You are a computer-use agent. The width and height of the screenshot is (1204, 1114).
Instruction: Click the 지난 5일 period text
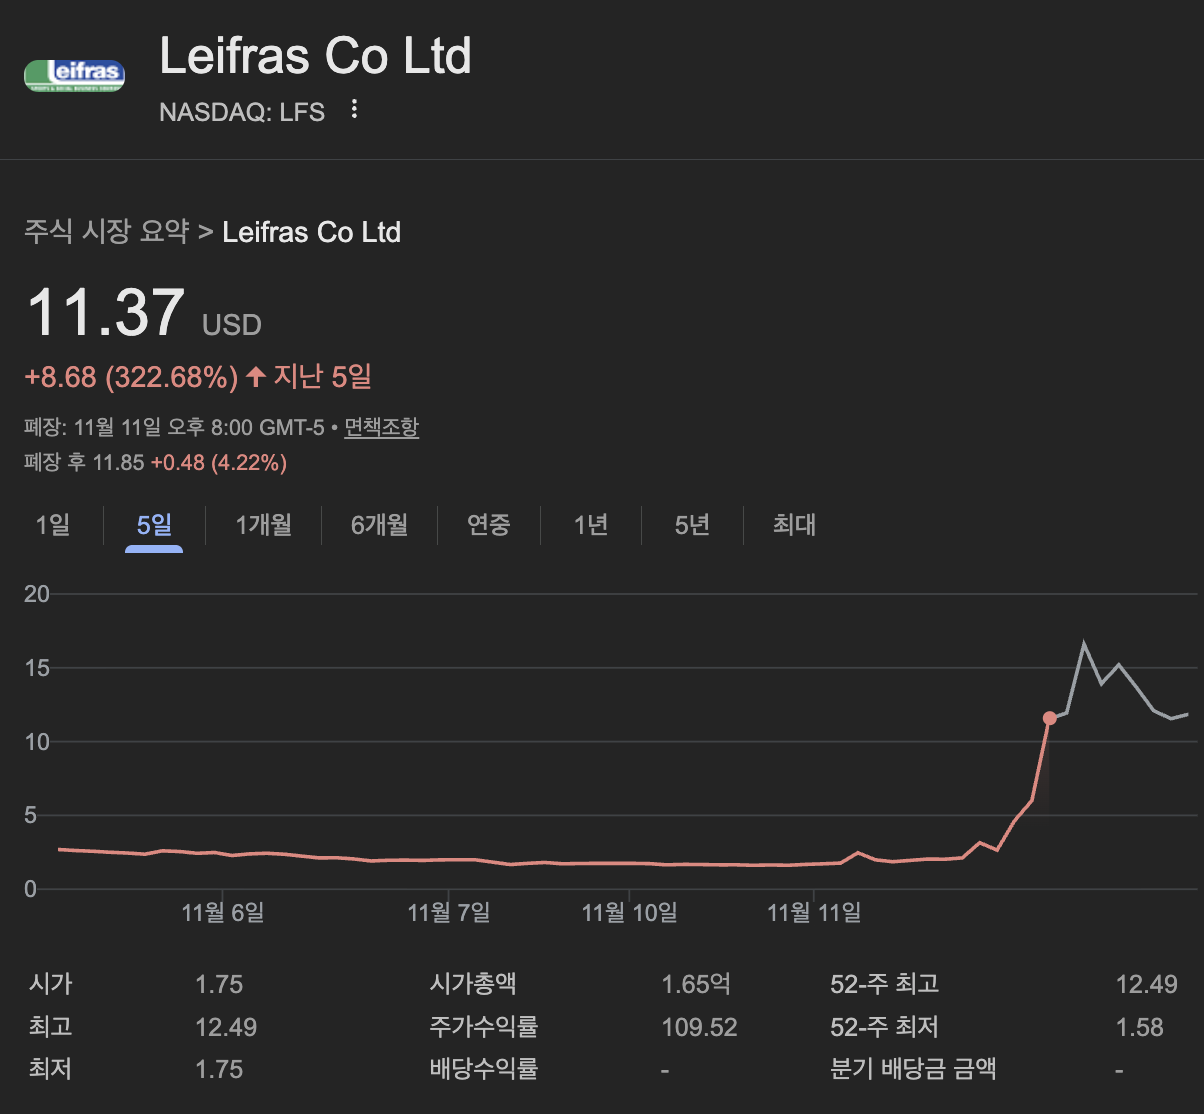click(x=322, y=377)
